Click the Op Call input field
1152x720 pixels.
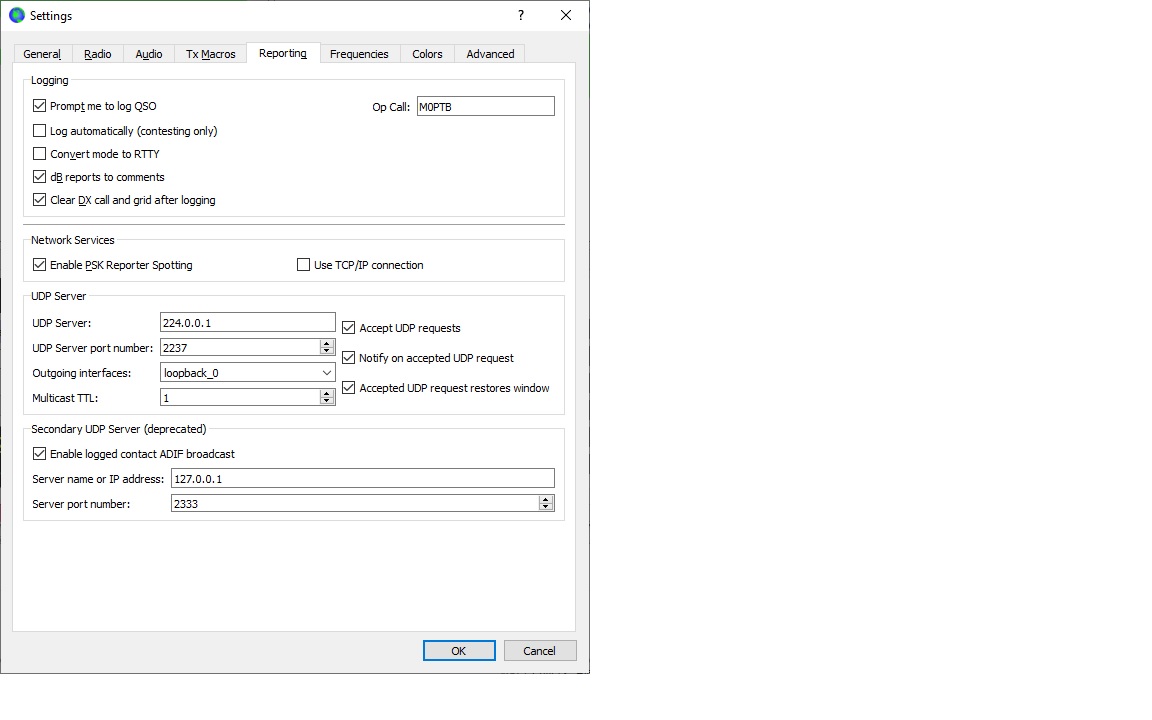[x=486, y=107]
